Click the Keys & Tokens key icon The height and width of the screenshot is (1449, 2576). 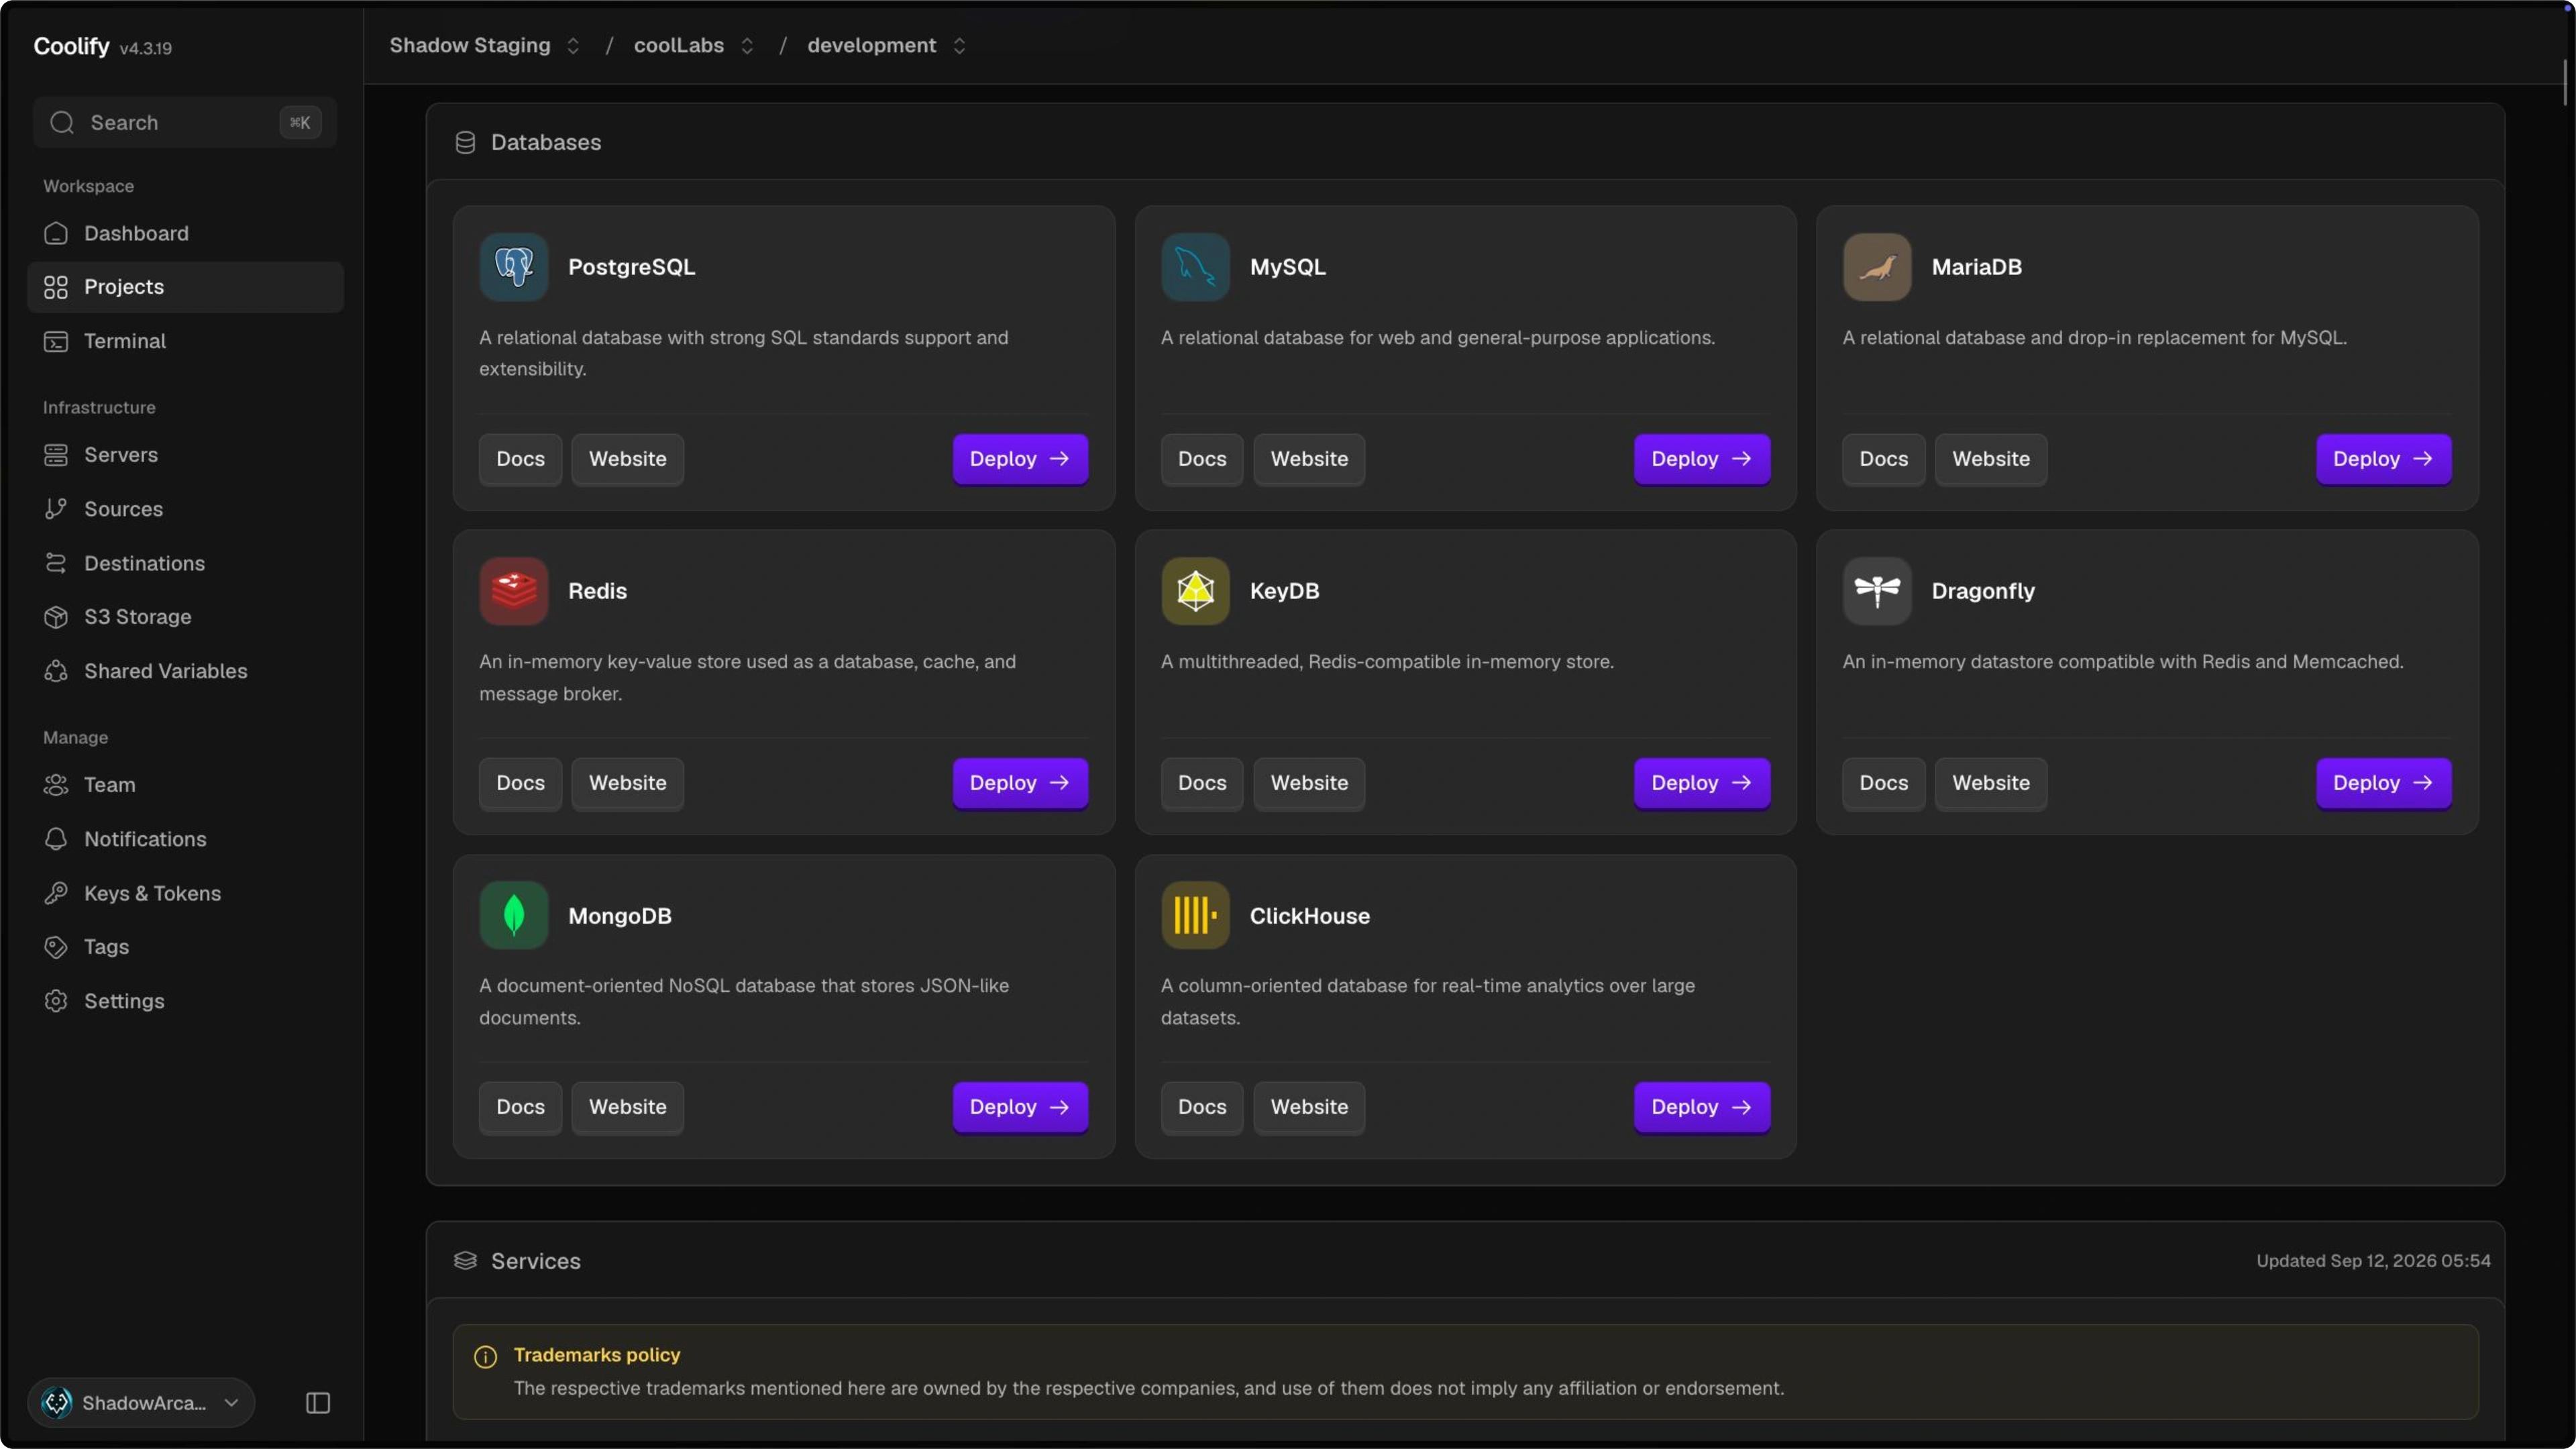56,893
